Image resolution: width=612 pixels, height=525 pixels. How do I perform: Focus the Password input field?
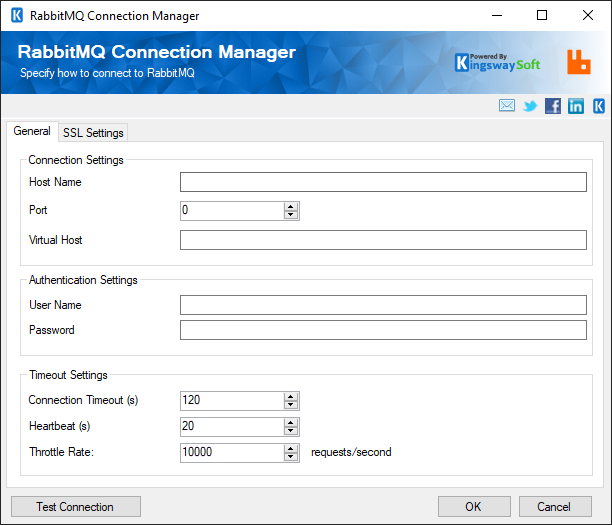(x=383, y=330)
